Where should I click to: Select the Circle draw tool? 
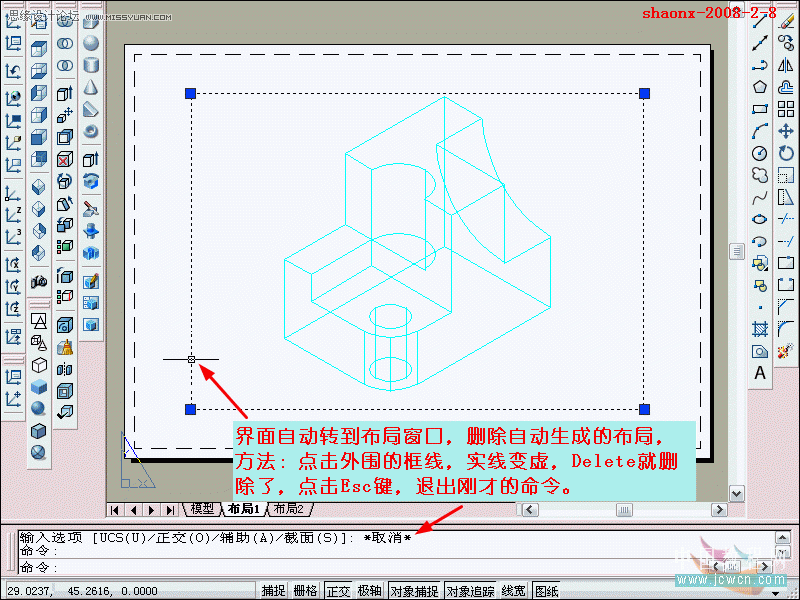tap(760, 153)
